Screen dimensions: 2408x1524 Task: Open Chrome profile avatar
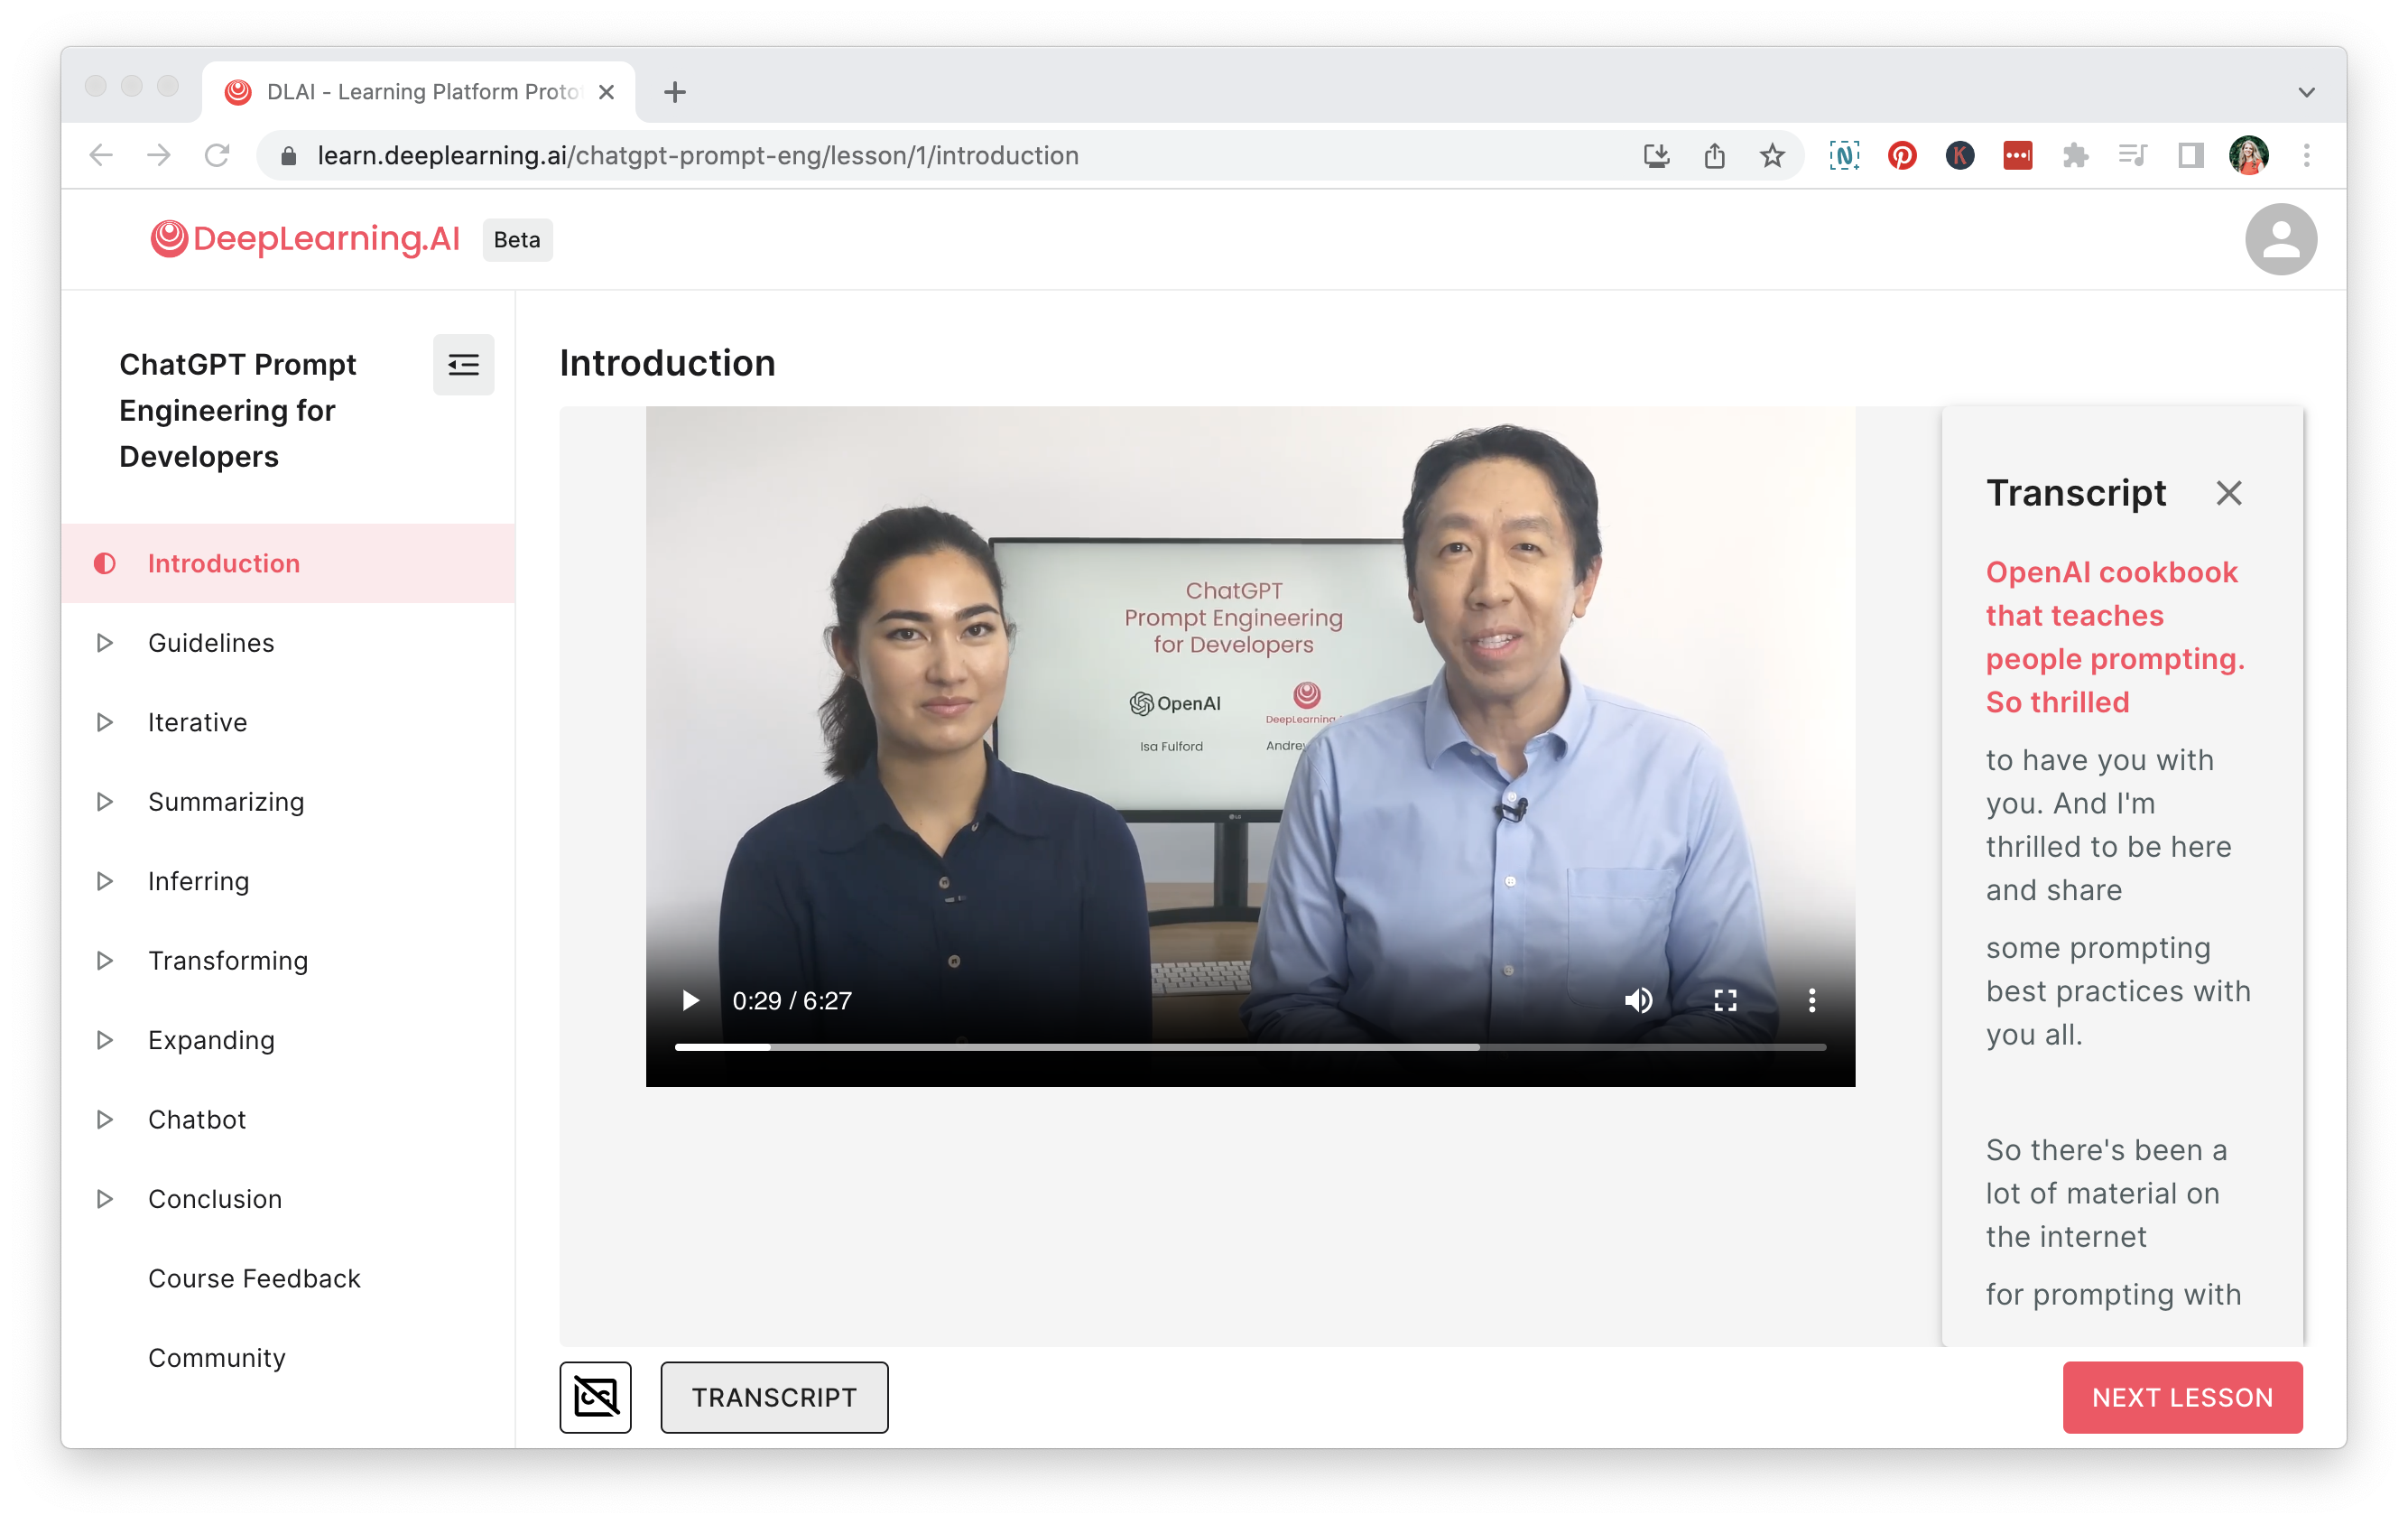coord(2248,155)
